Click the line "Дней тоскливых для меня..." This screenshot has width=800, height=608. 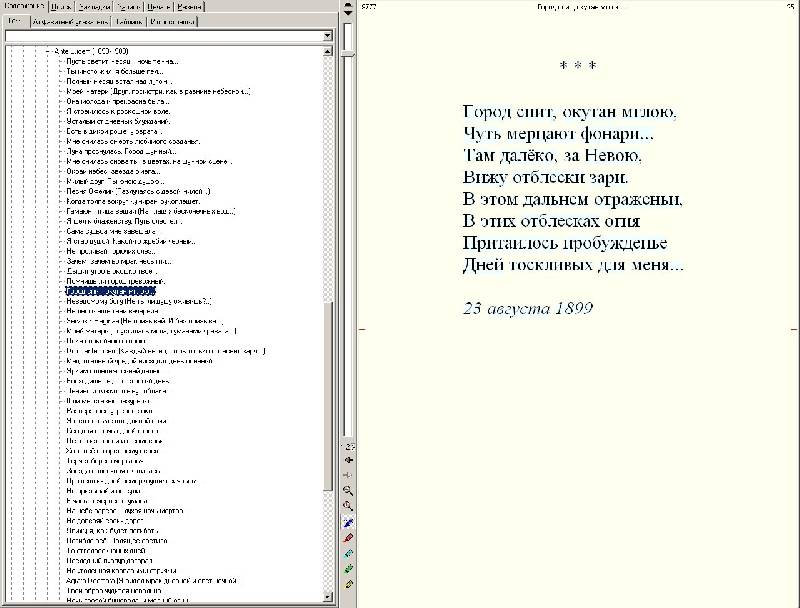[573, 265]
